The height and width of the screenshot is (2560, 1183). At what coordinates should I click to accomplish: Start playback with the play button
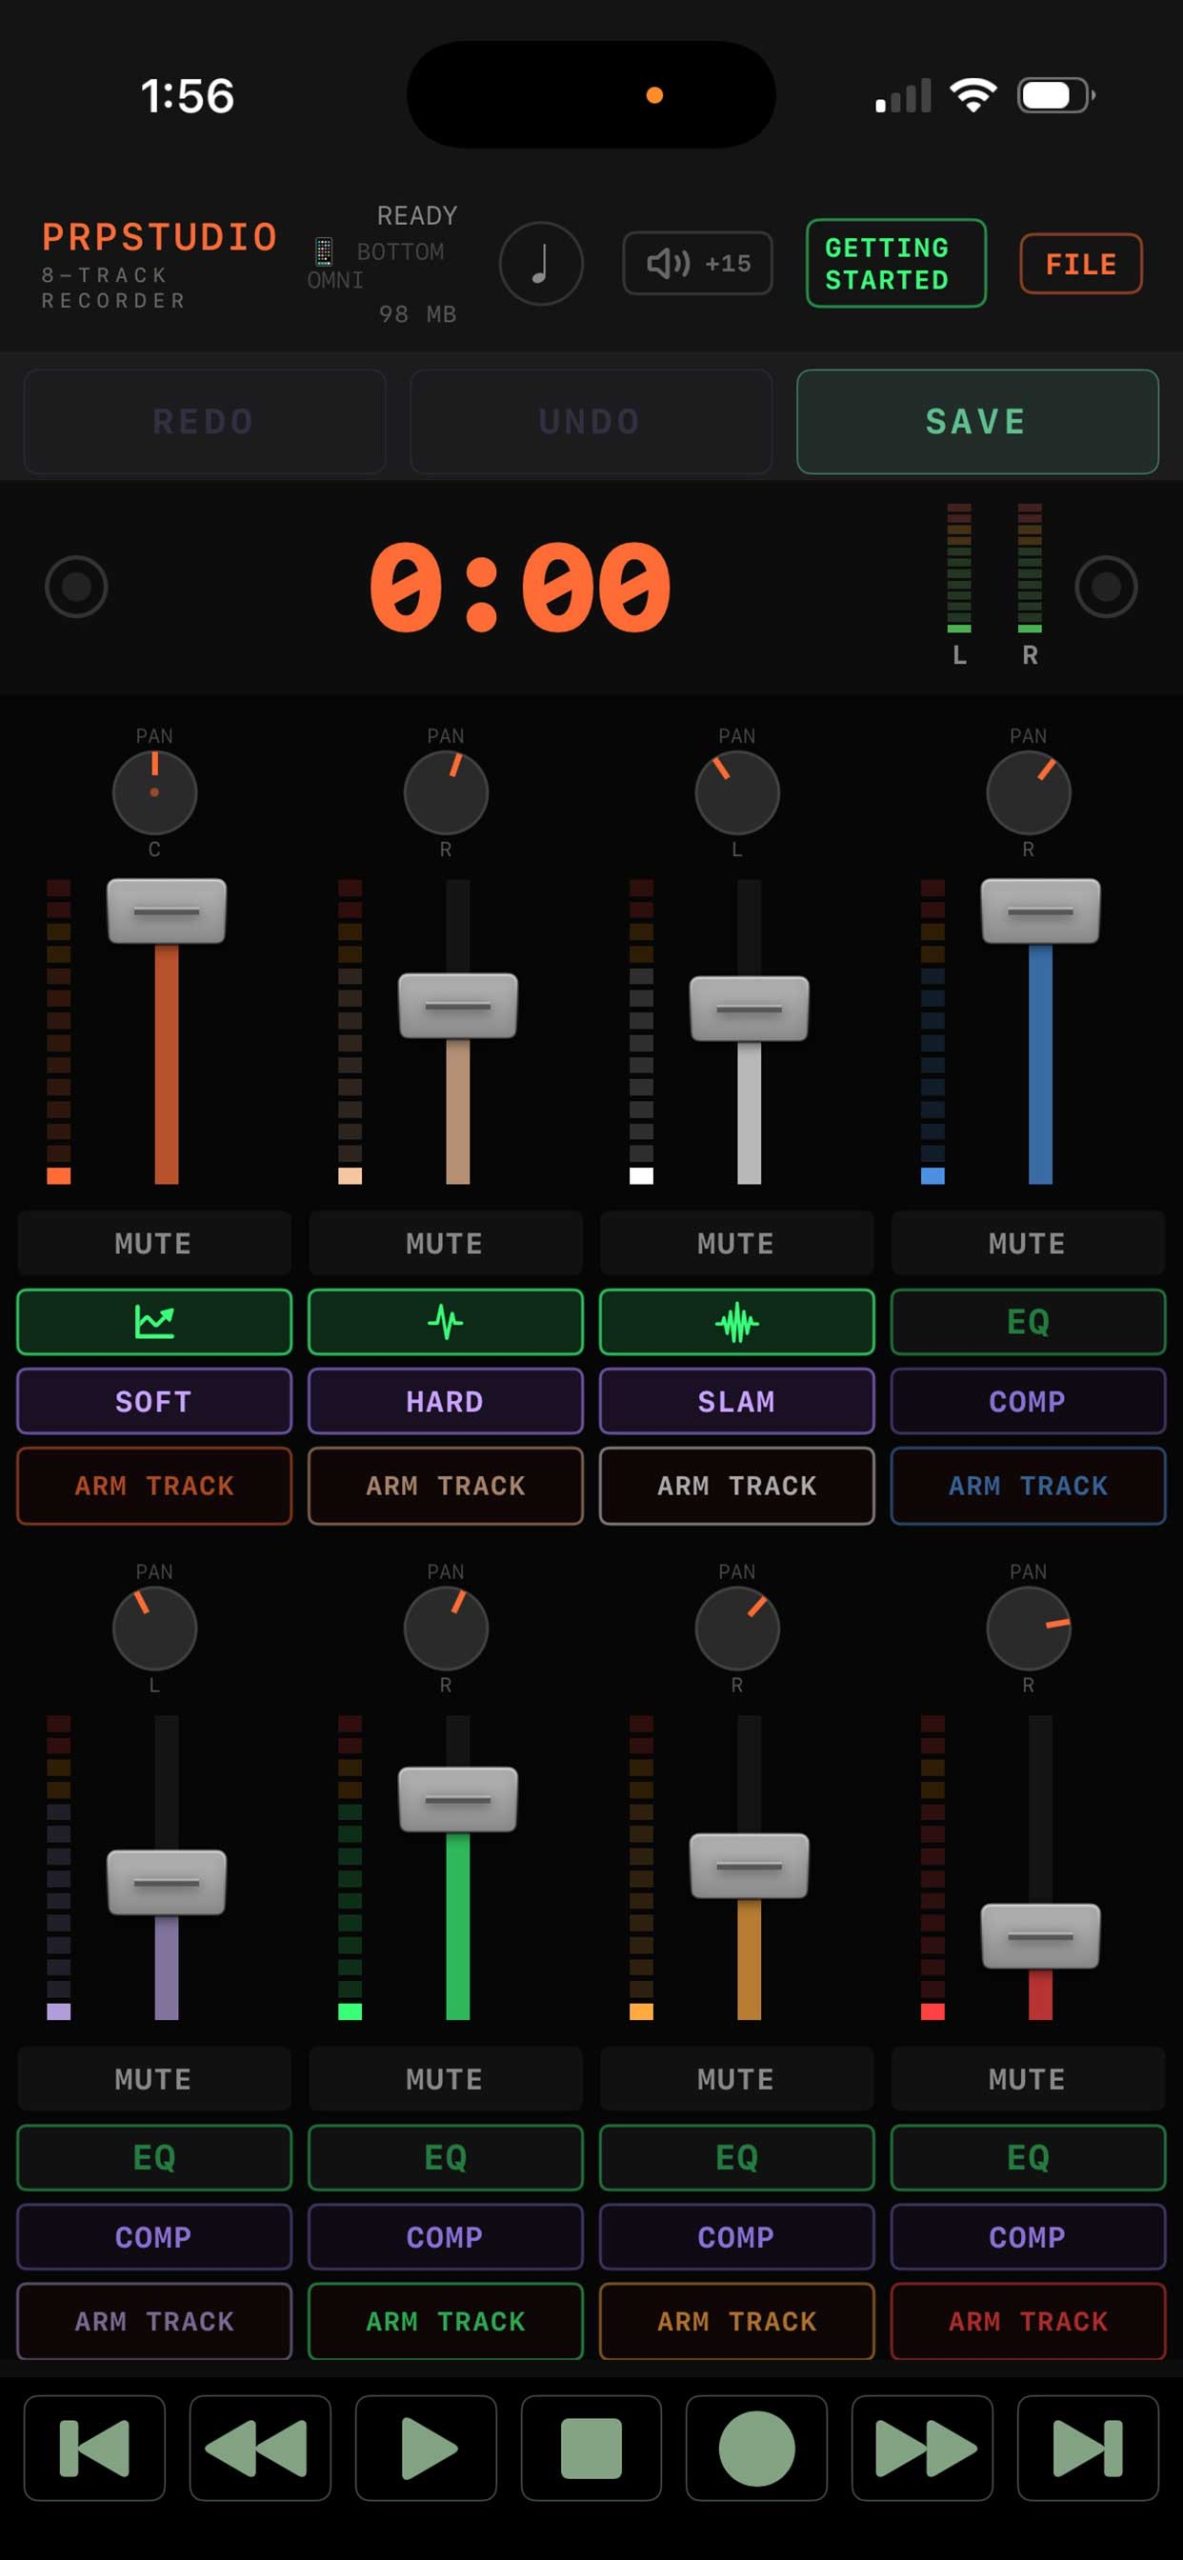pos(426,2448)
